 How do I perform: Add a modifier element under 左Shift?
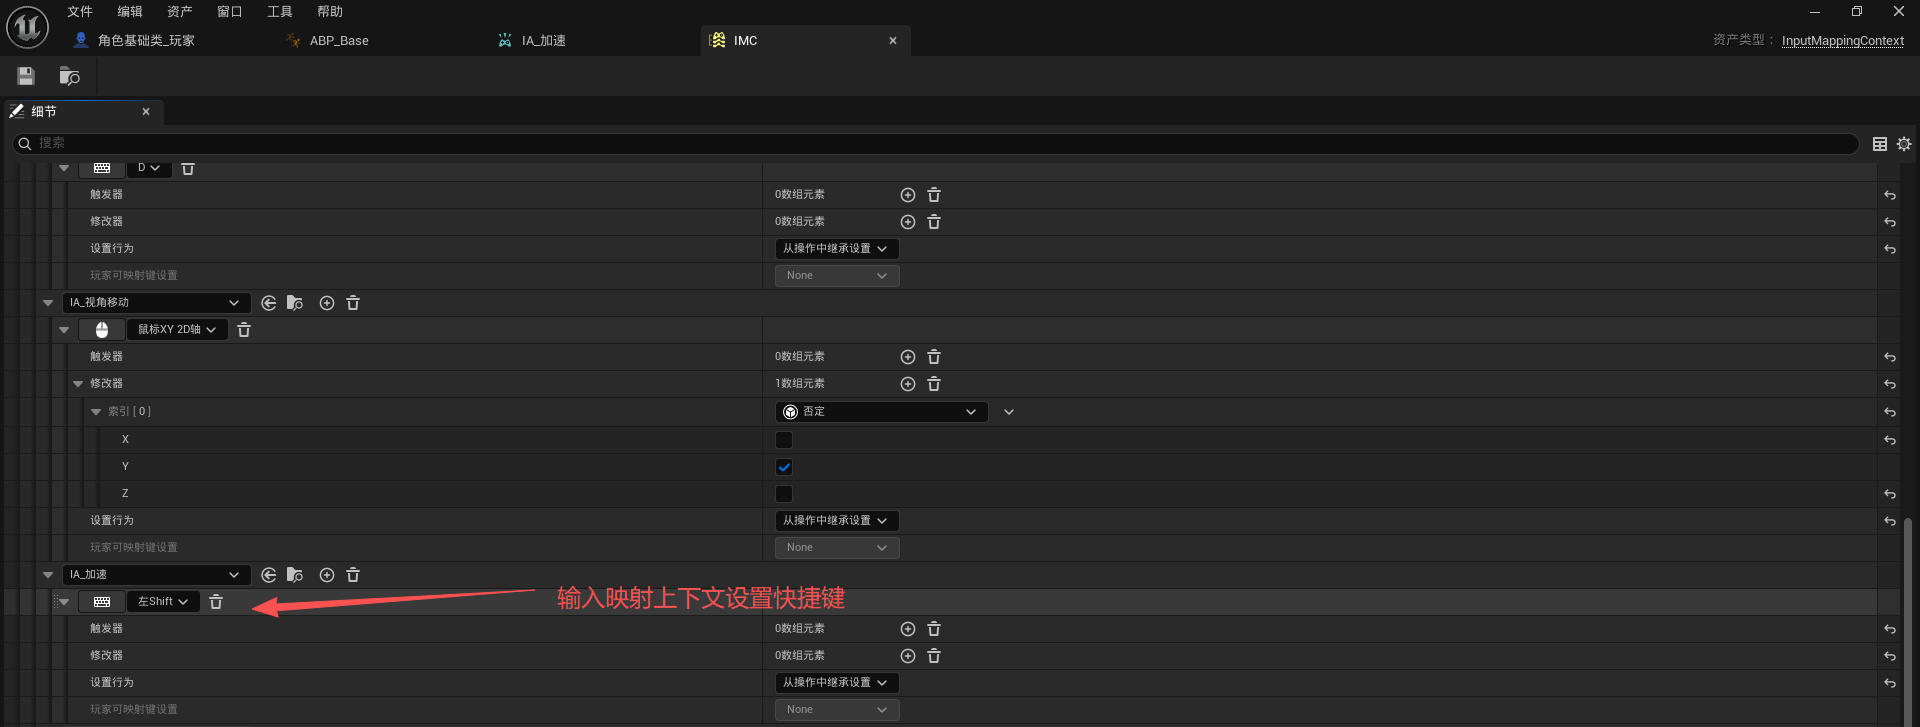(908, 656)
